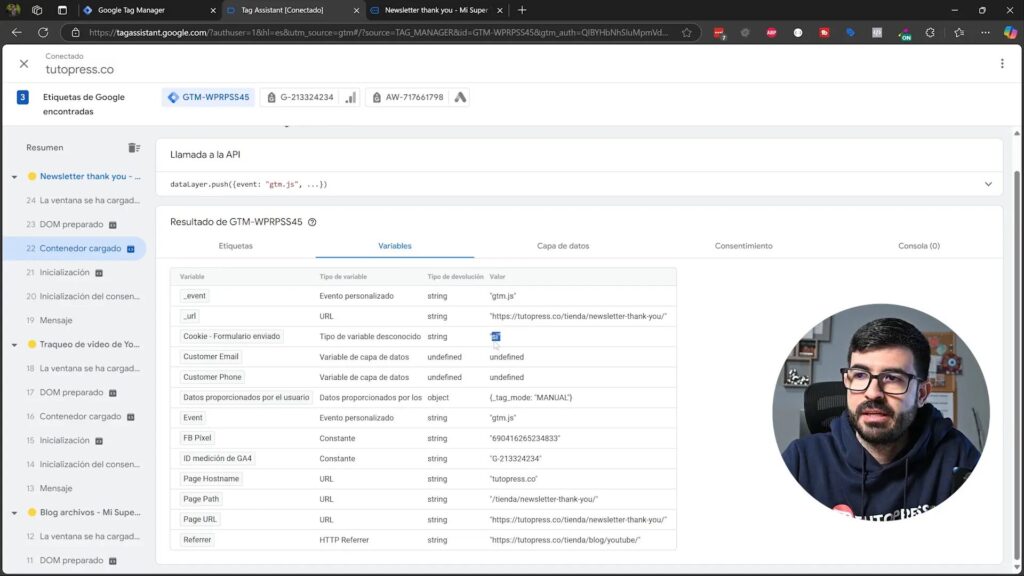
Task: Click the Referrer variable name
Action: [x=197, y=540]
